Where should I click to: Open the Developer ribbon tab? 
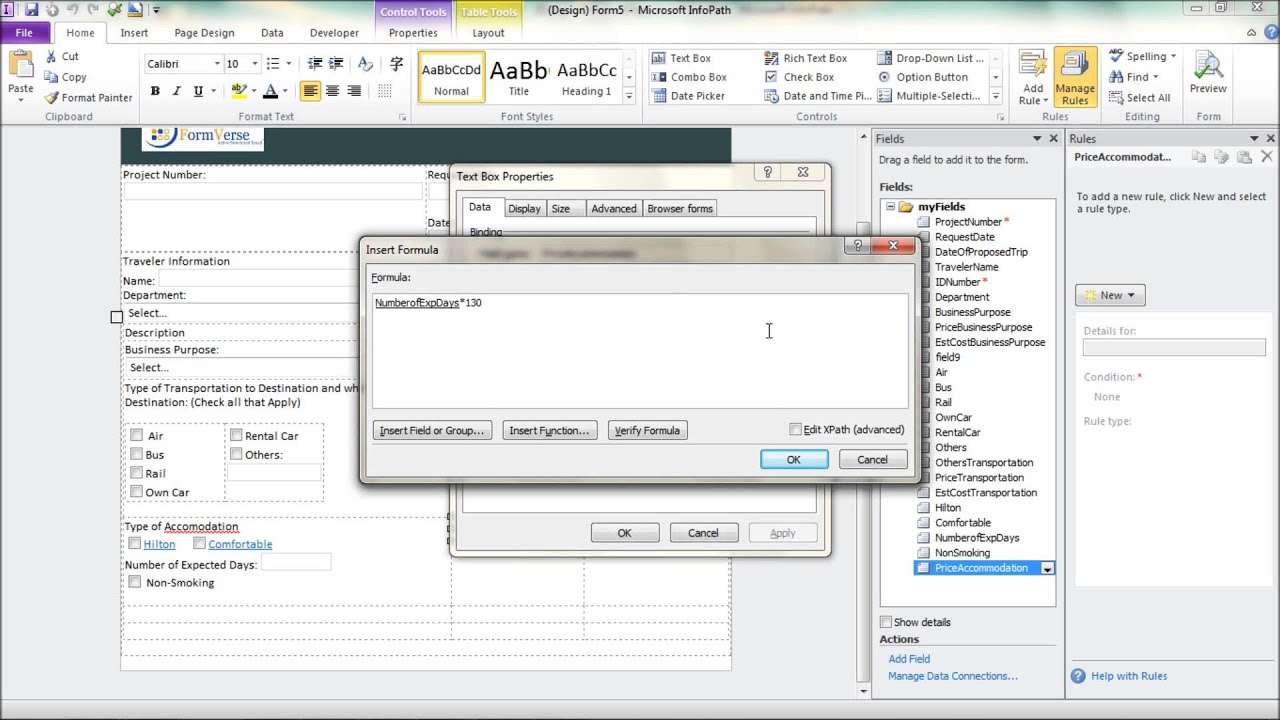click(x=334, y=33)
